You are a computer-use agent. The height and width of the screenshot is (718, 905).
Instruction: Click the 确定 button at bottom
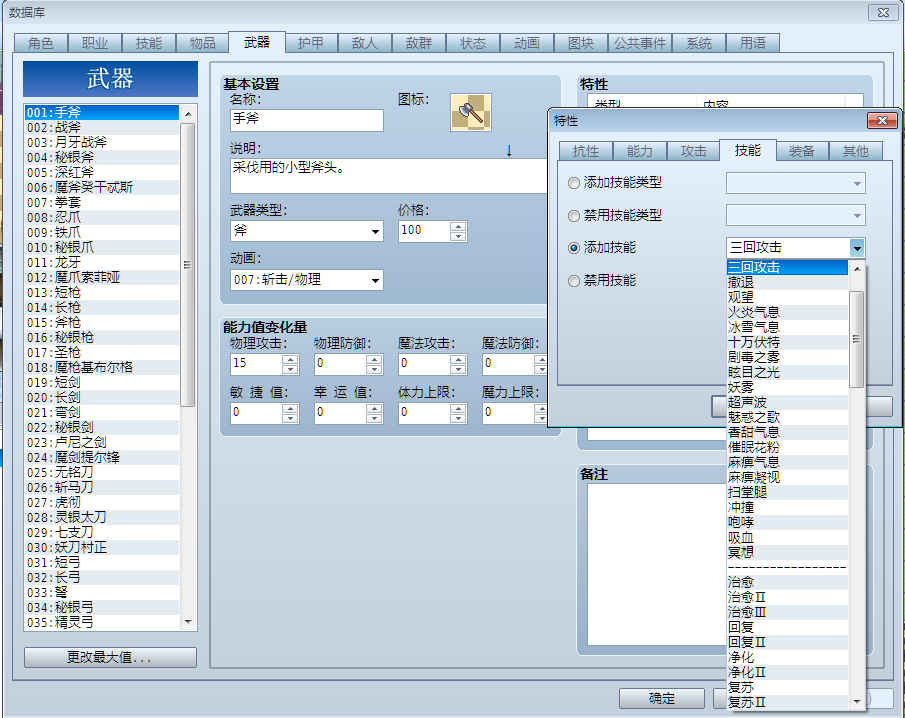point(661,698)
